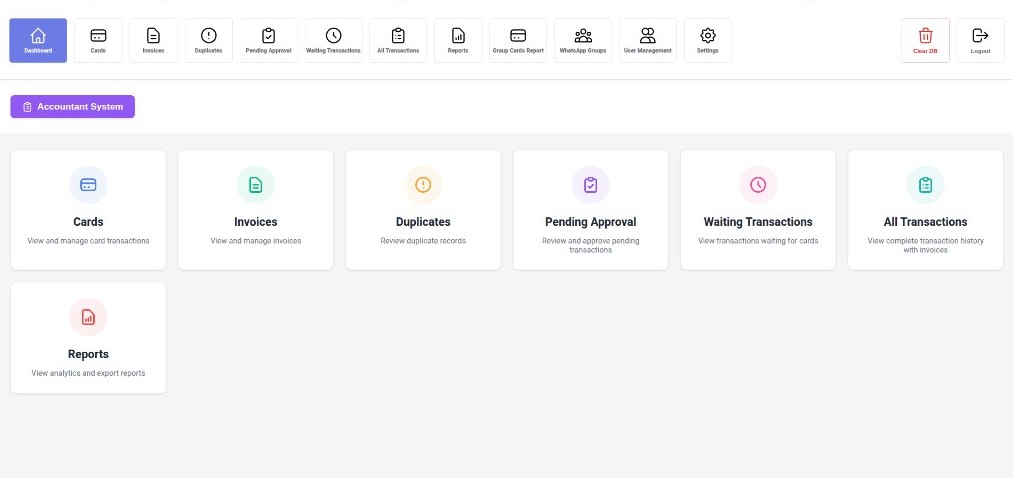Click 'View complete transaction history with invoices' text
Viewport: 1013px width, 478px height.
point(925,245)
